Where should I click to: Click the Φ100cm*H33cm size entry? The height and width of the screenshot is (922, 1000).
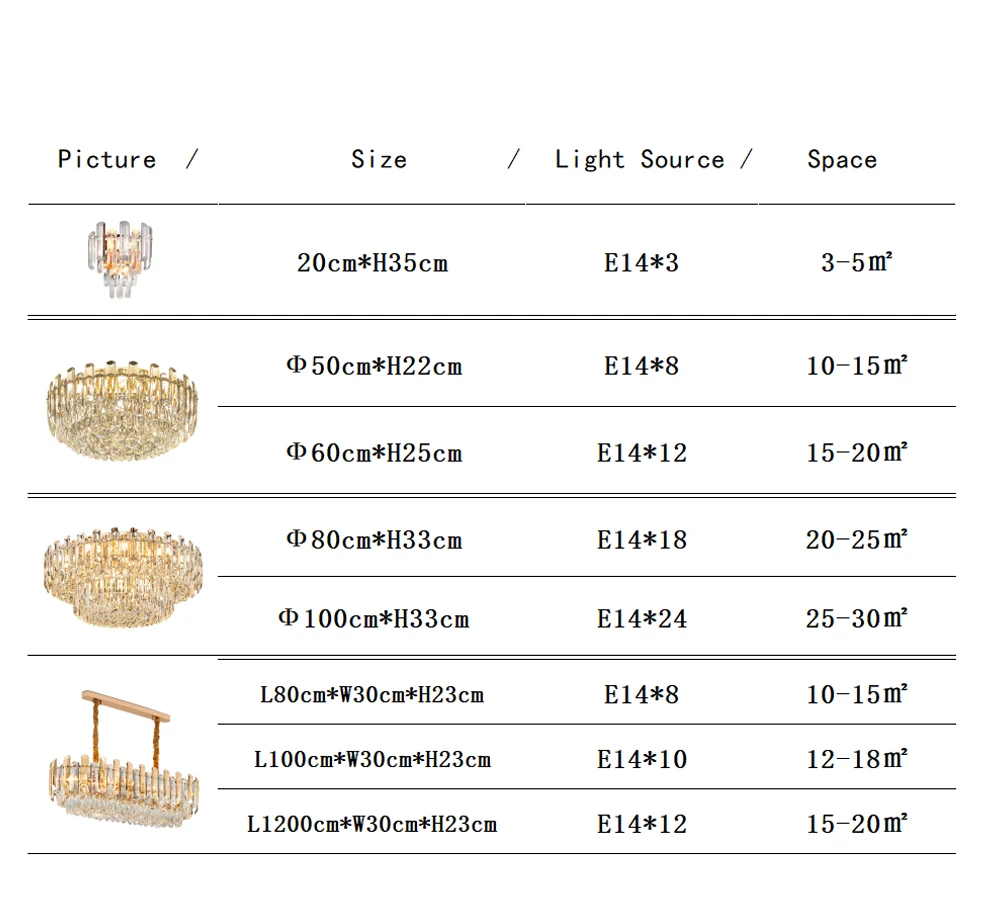click(374, 618)
